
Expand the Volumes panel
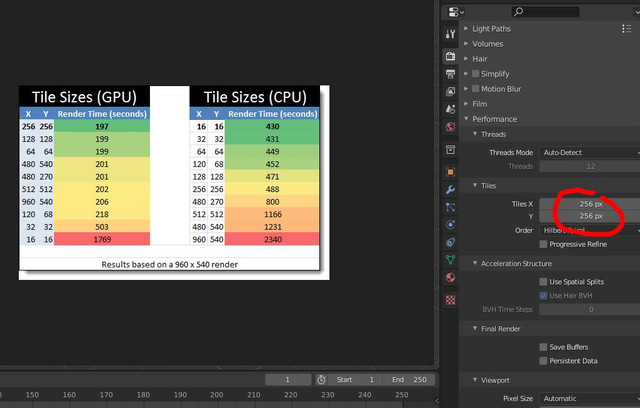pyautogui.click(x=466, y=43)
